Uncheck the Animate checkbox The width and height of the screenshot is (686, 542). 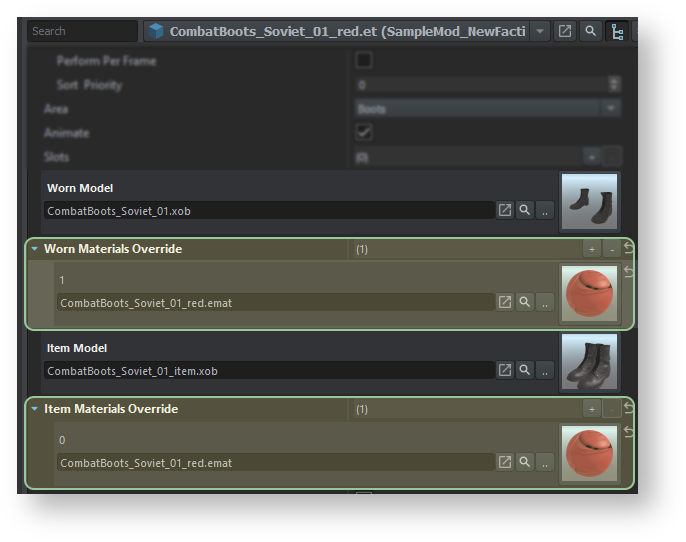click(x=364, y=132)
